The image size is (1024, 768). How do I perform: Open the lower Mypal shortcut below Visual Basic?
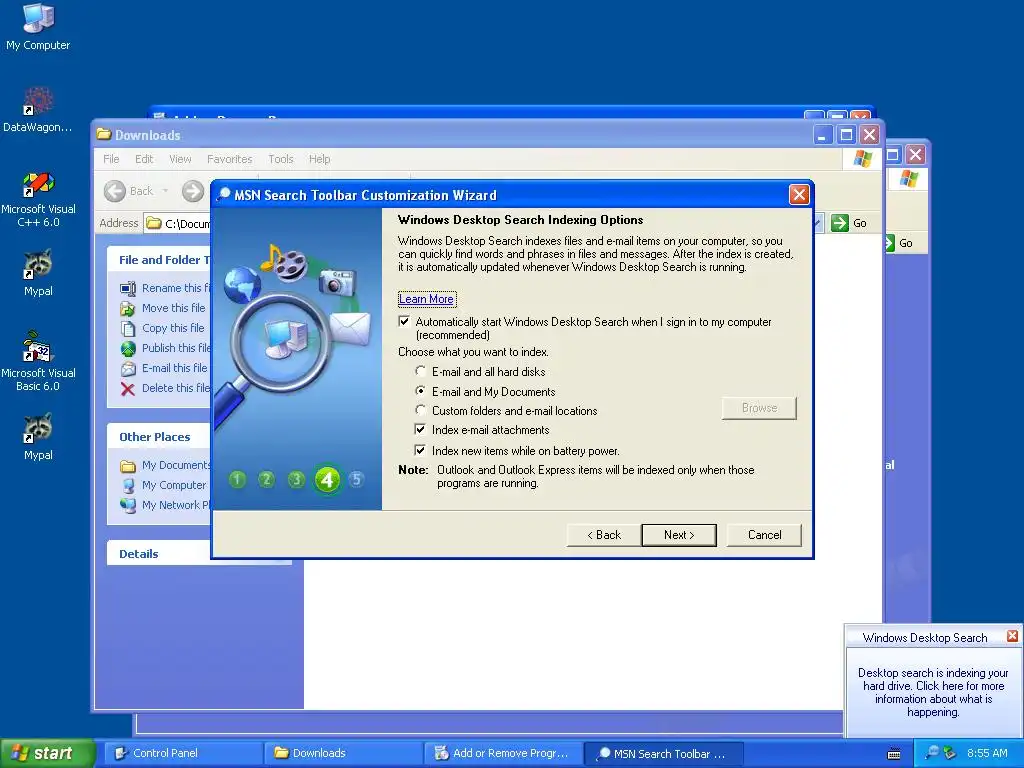tap(38, 436)
